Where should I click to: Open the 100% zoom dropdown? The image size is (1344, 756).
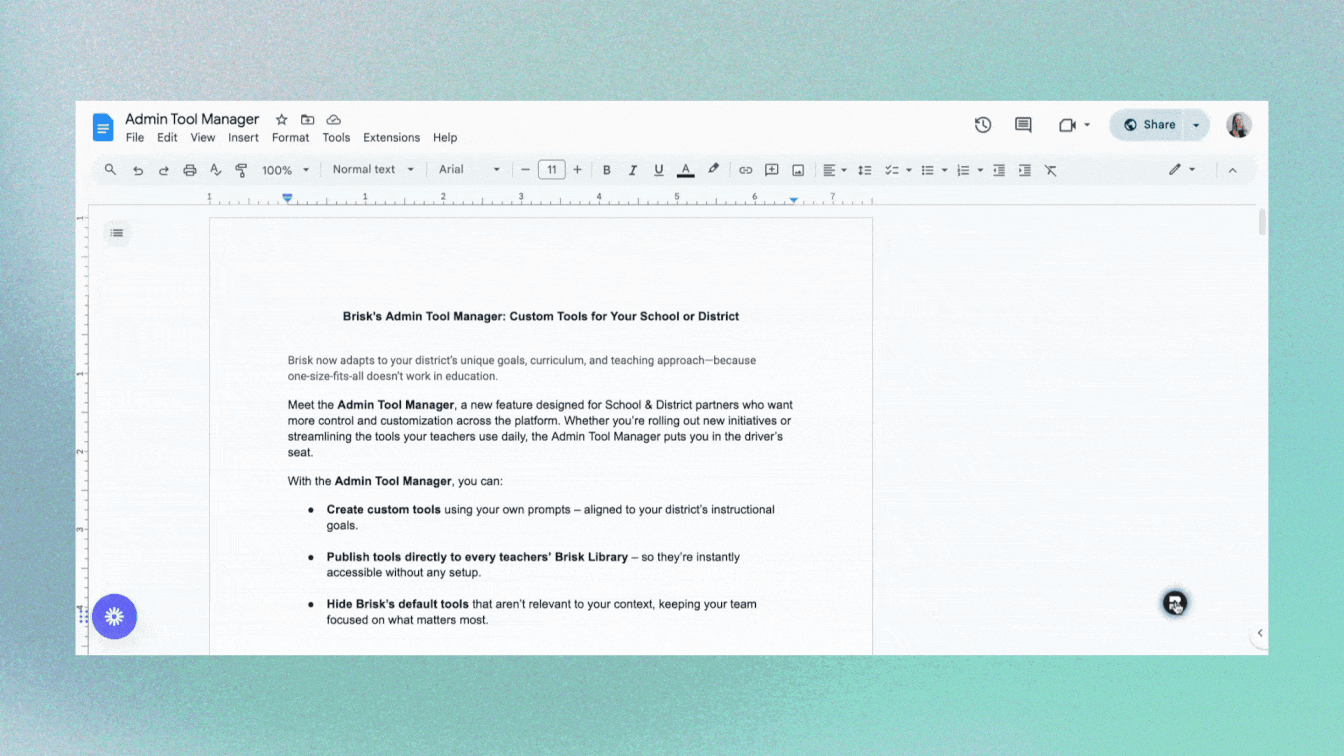(x=286, y=170)
